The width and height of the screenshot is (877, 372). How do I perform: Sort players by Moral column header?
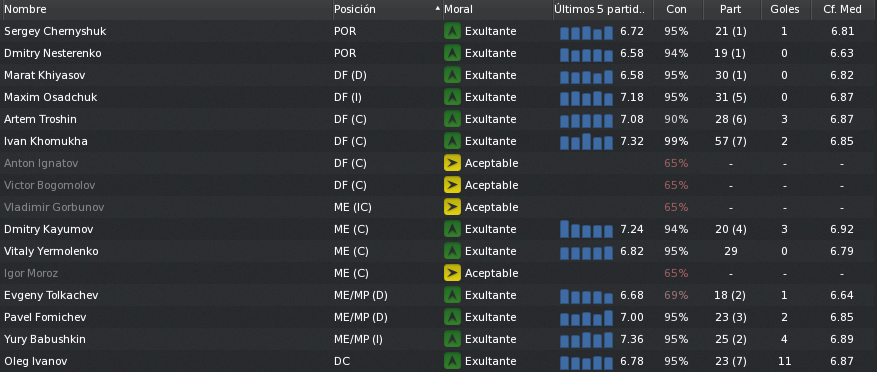458,10
